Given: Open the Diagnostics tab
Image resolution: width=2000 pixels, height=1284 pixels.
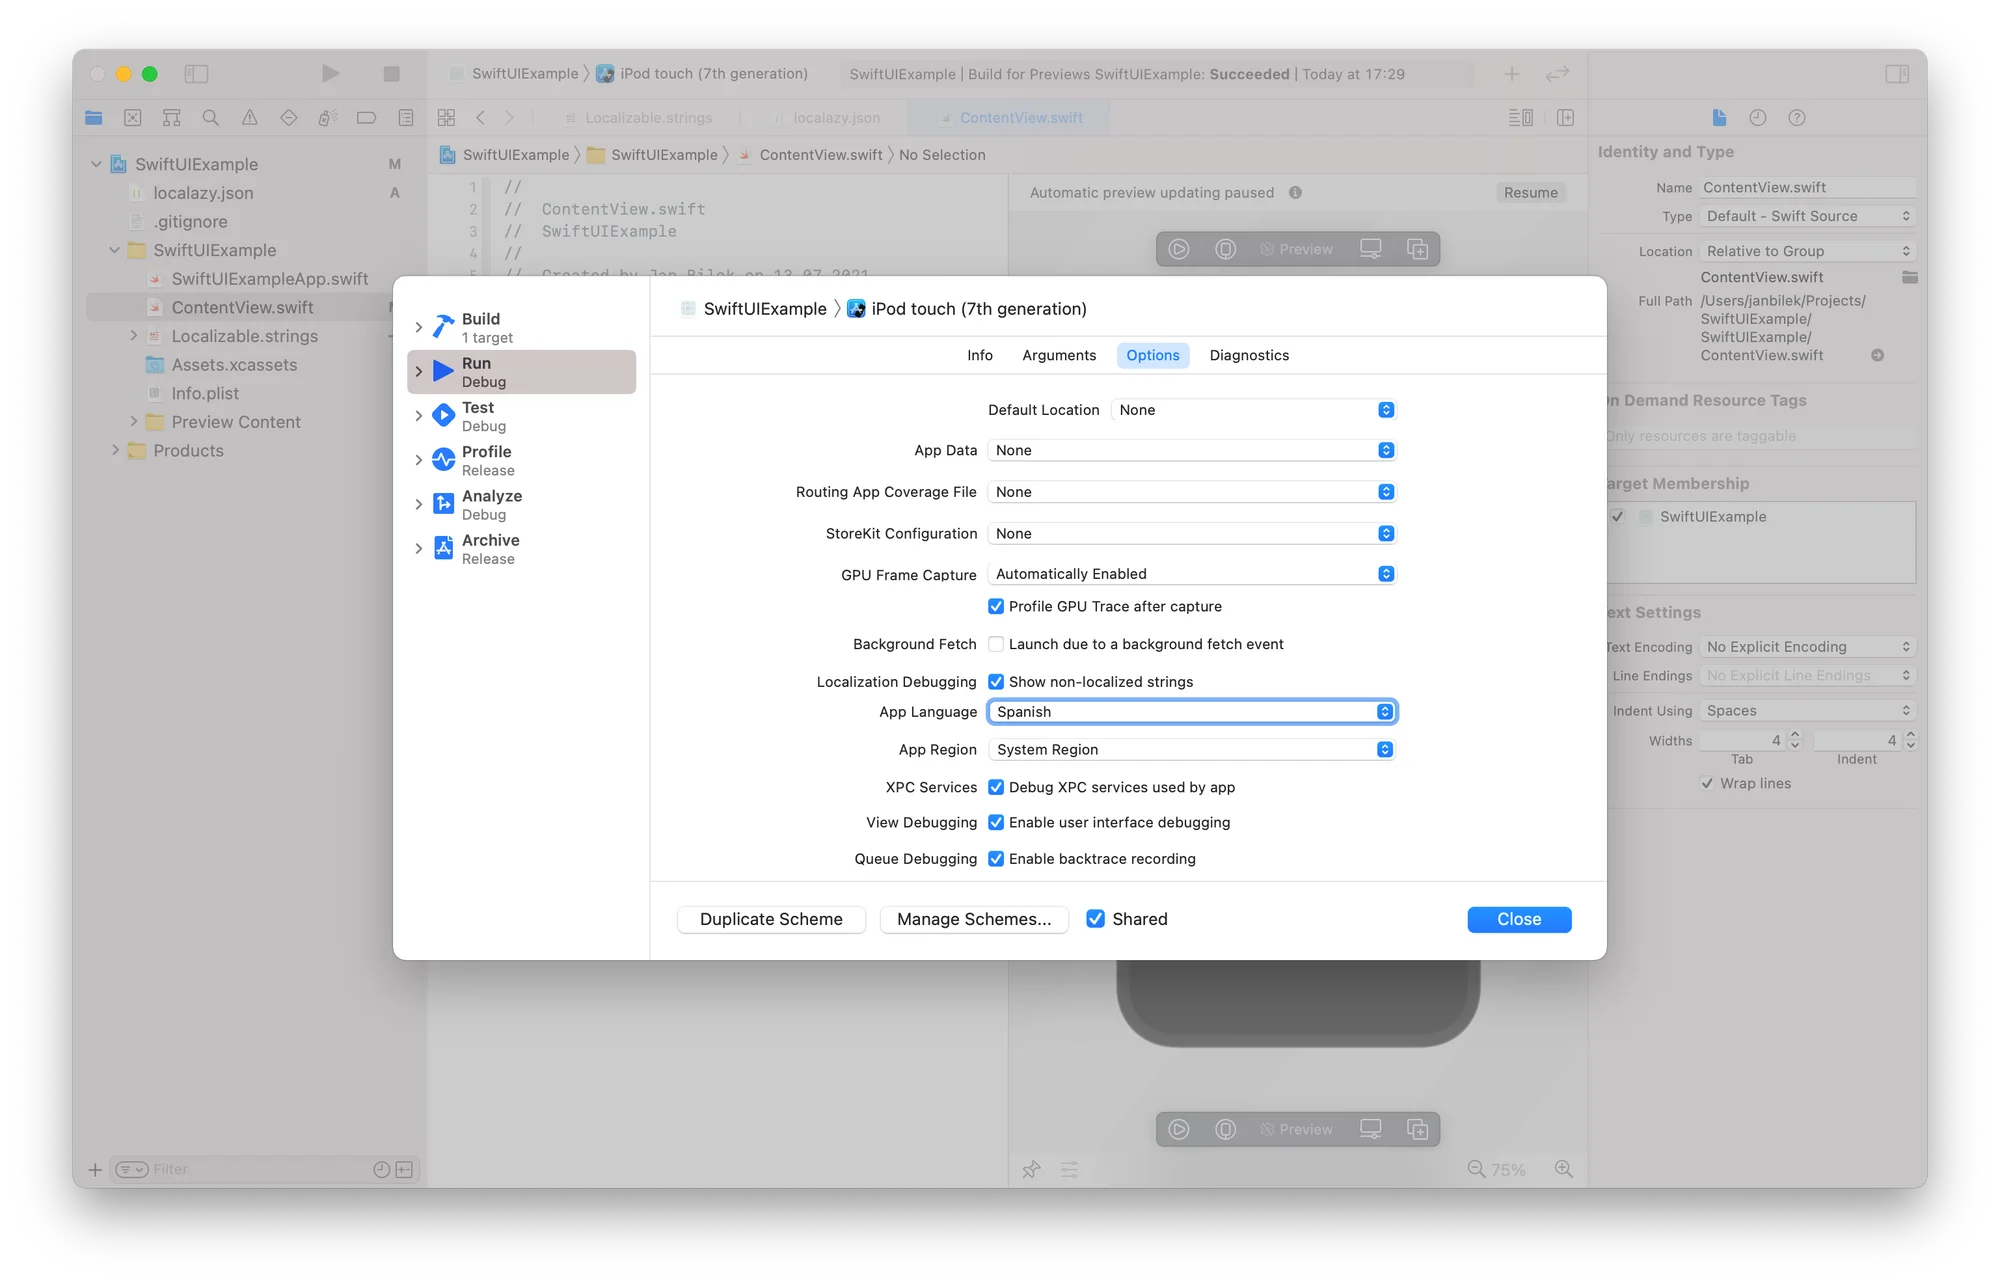Looking at the screenshot, I should point(1249,355).
